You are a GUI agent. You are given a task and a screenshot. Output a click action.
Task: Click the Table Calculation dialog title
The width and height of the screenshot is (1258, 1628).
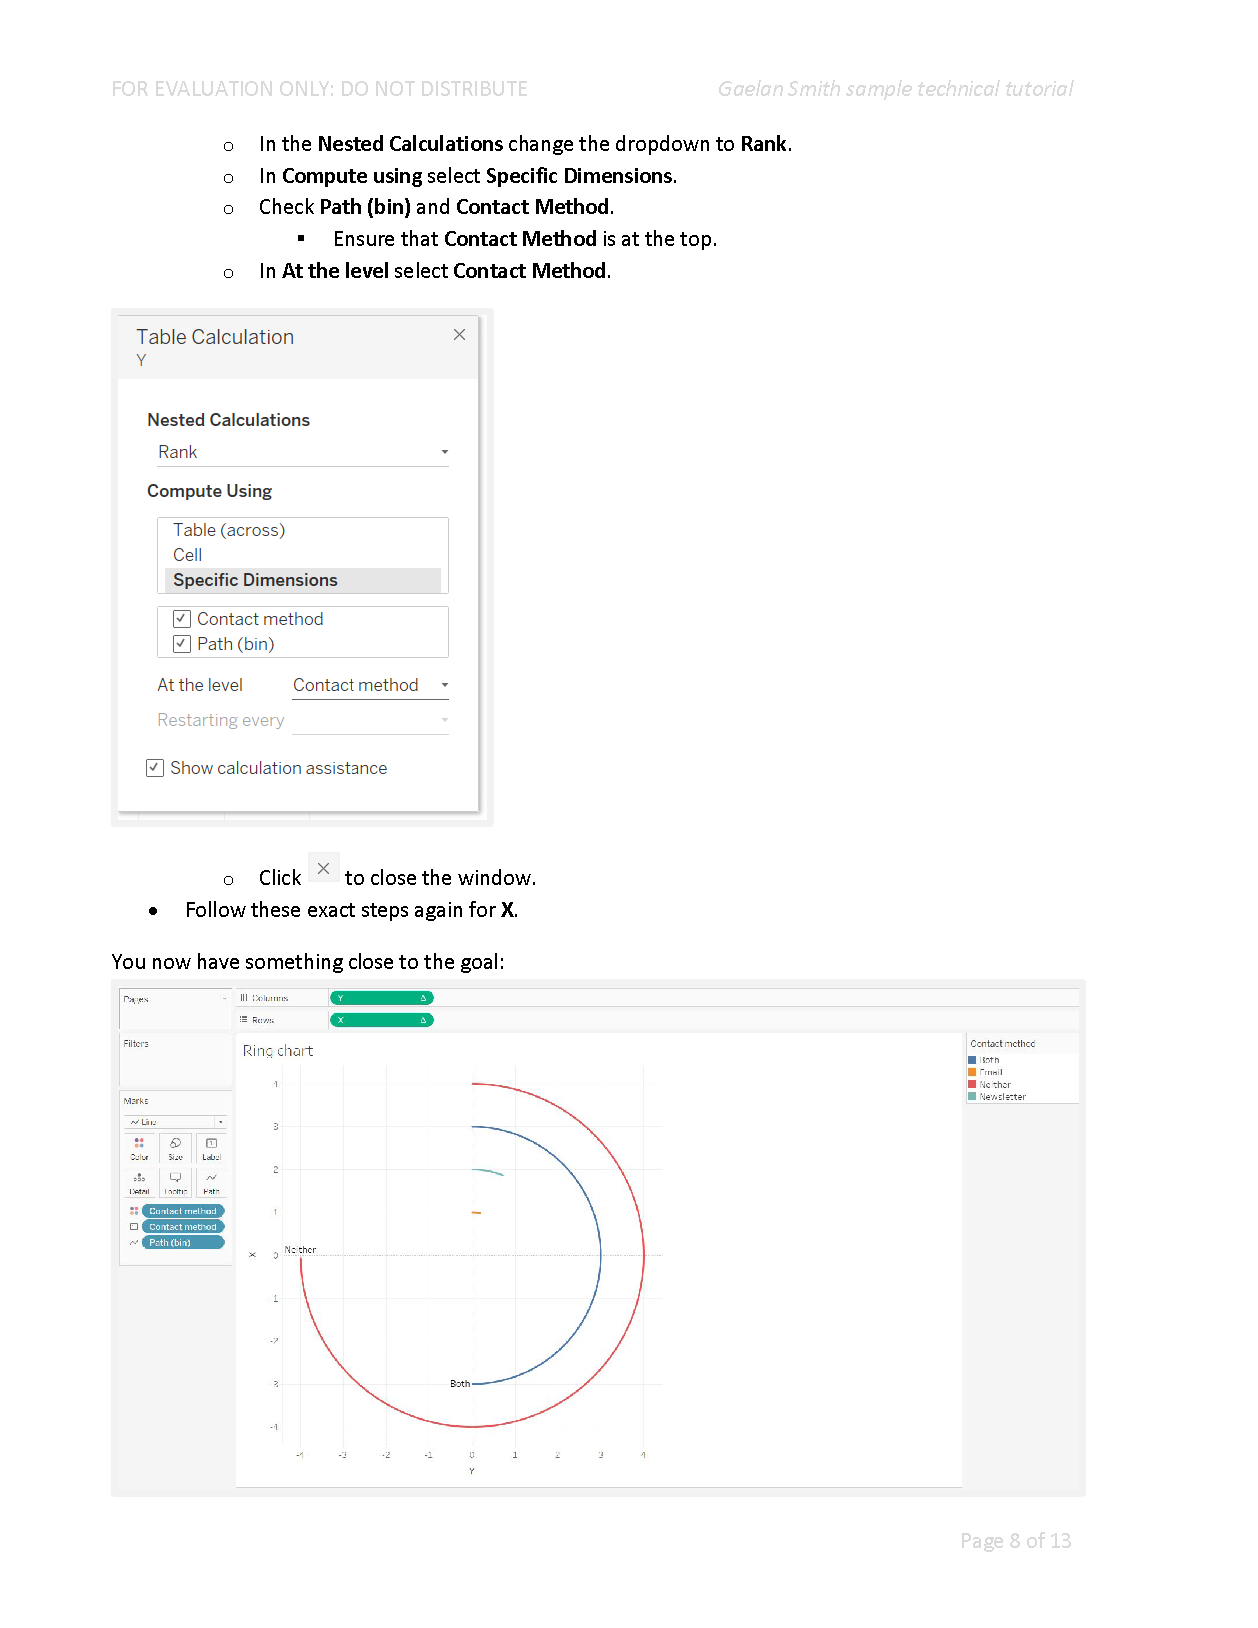pos(215,337)
